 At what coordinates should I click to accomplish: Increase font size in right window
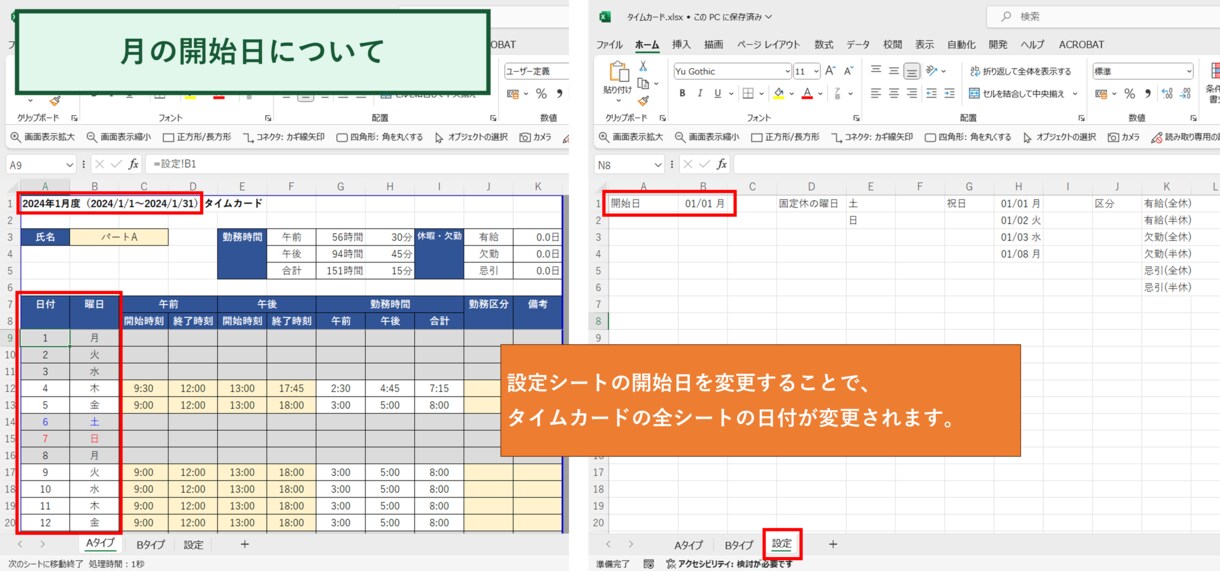click(x=832, y=71)
